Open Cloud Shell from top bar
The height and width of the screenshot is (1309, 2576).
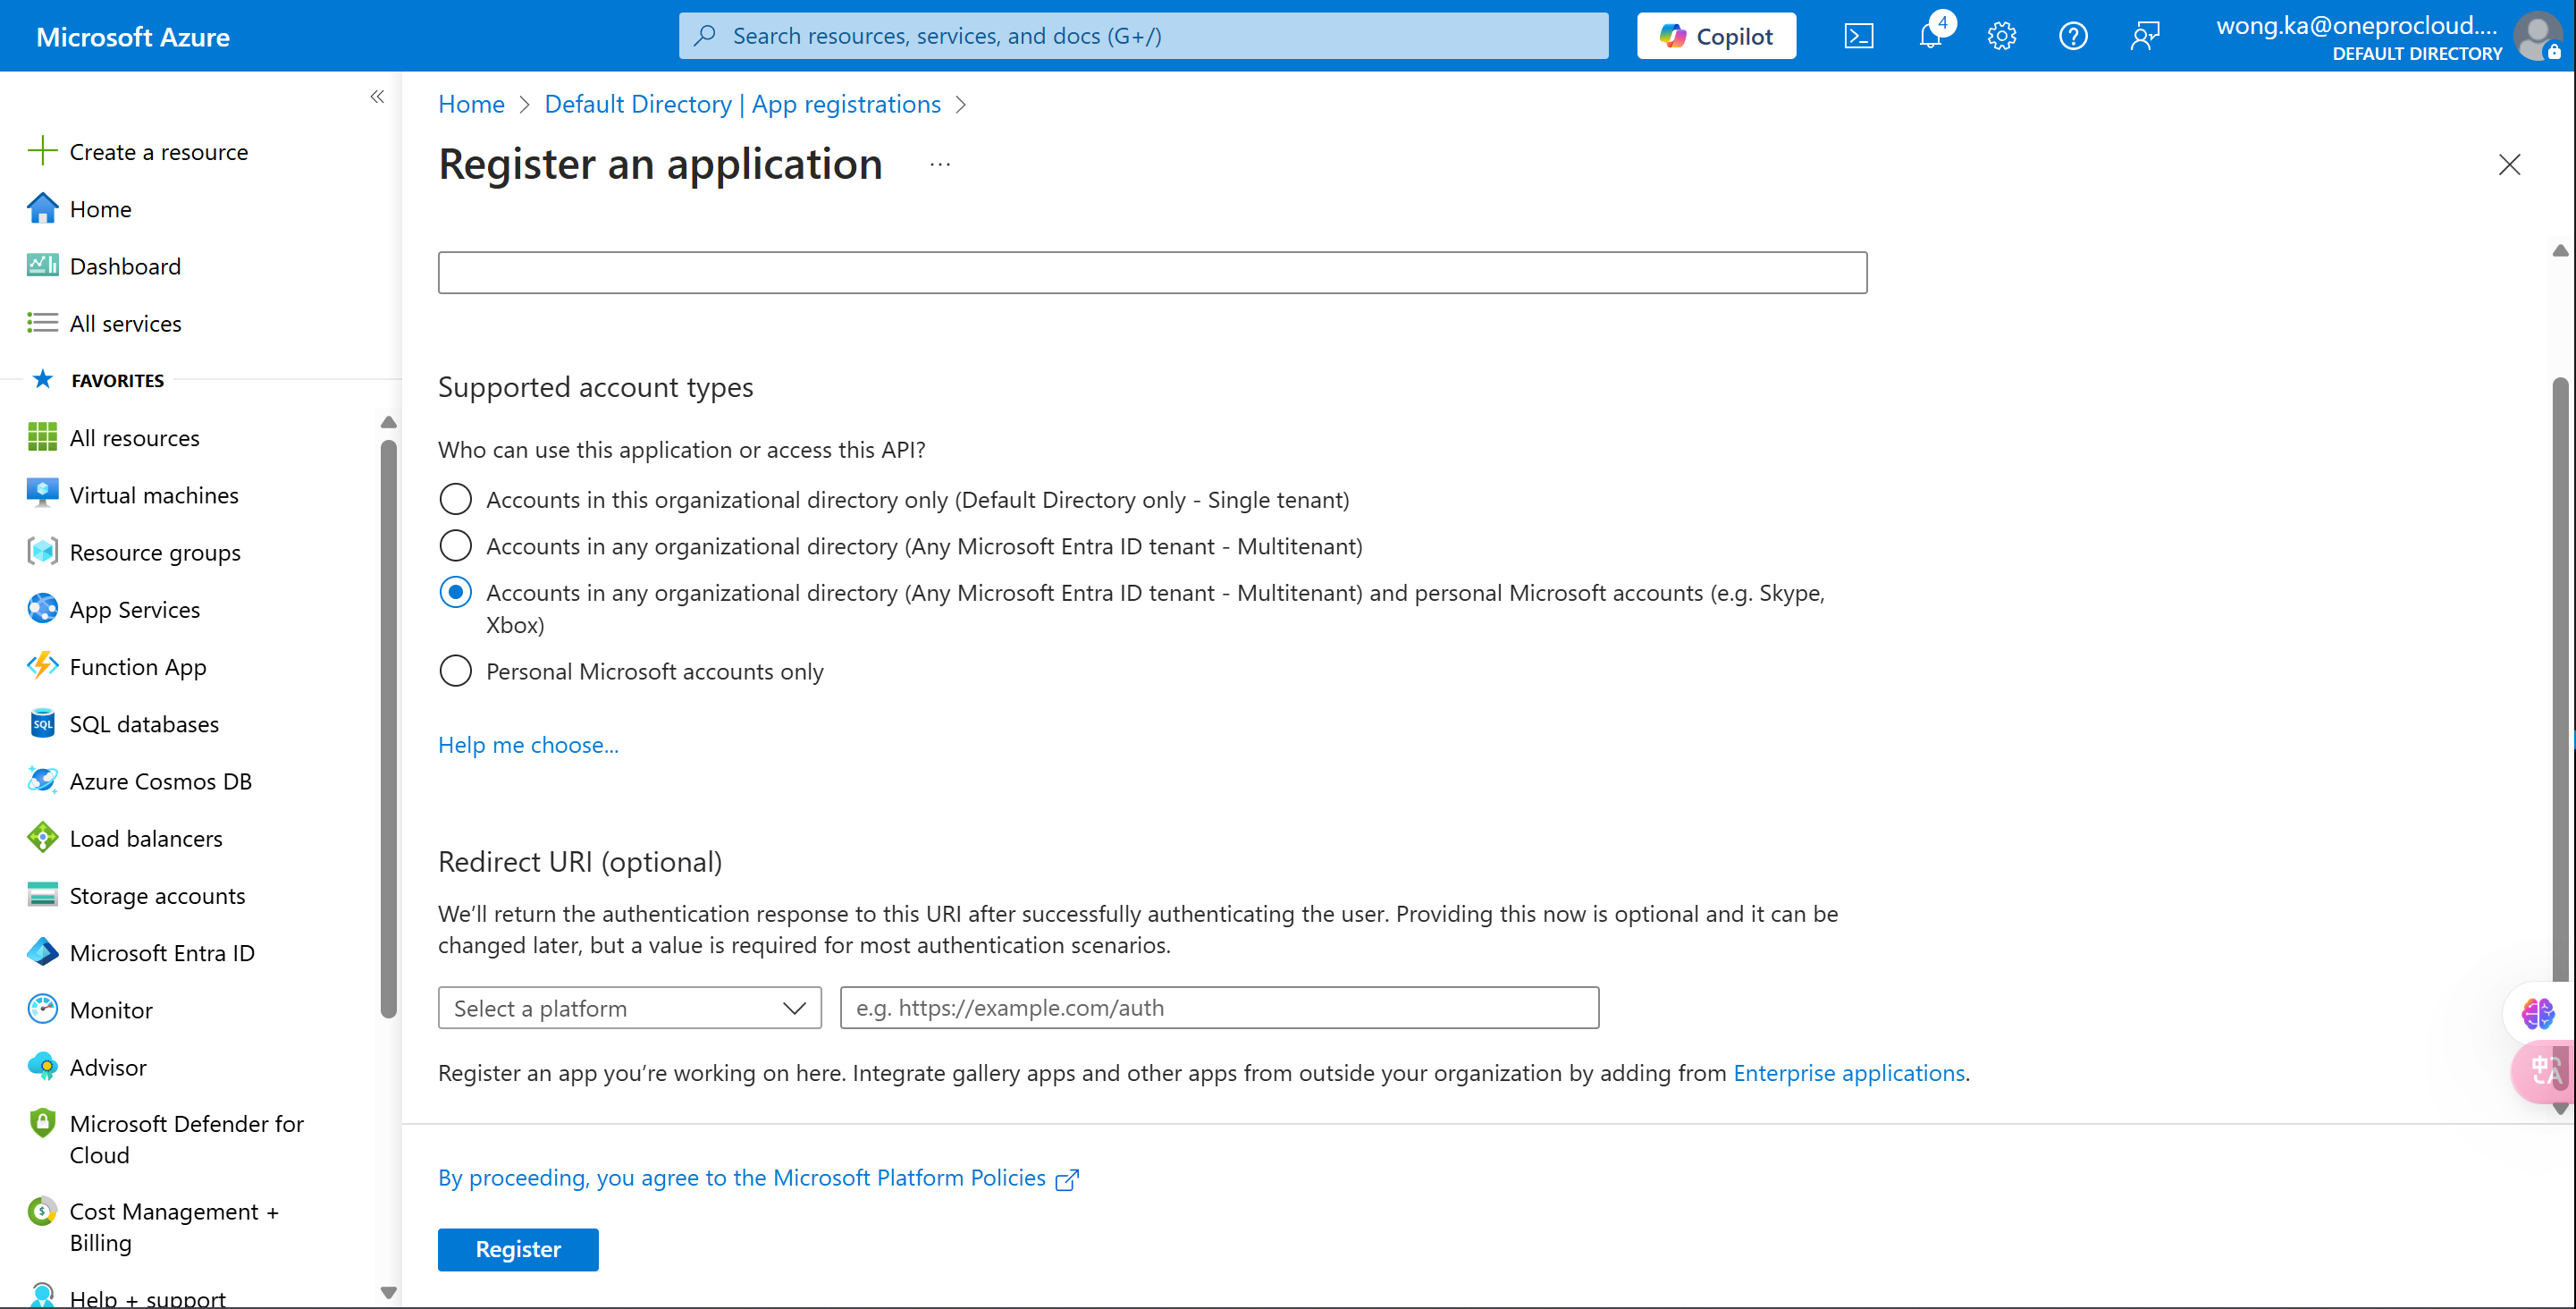tap(1858, 37)
